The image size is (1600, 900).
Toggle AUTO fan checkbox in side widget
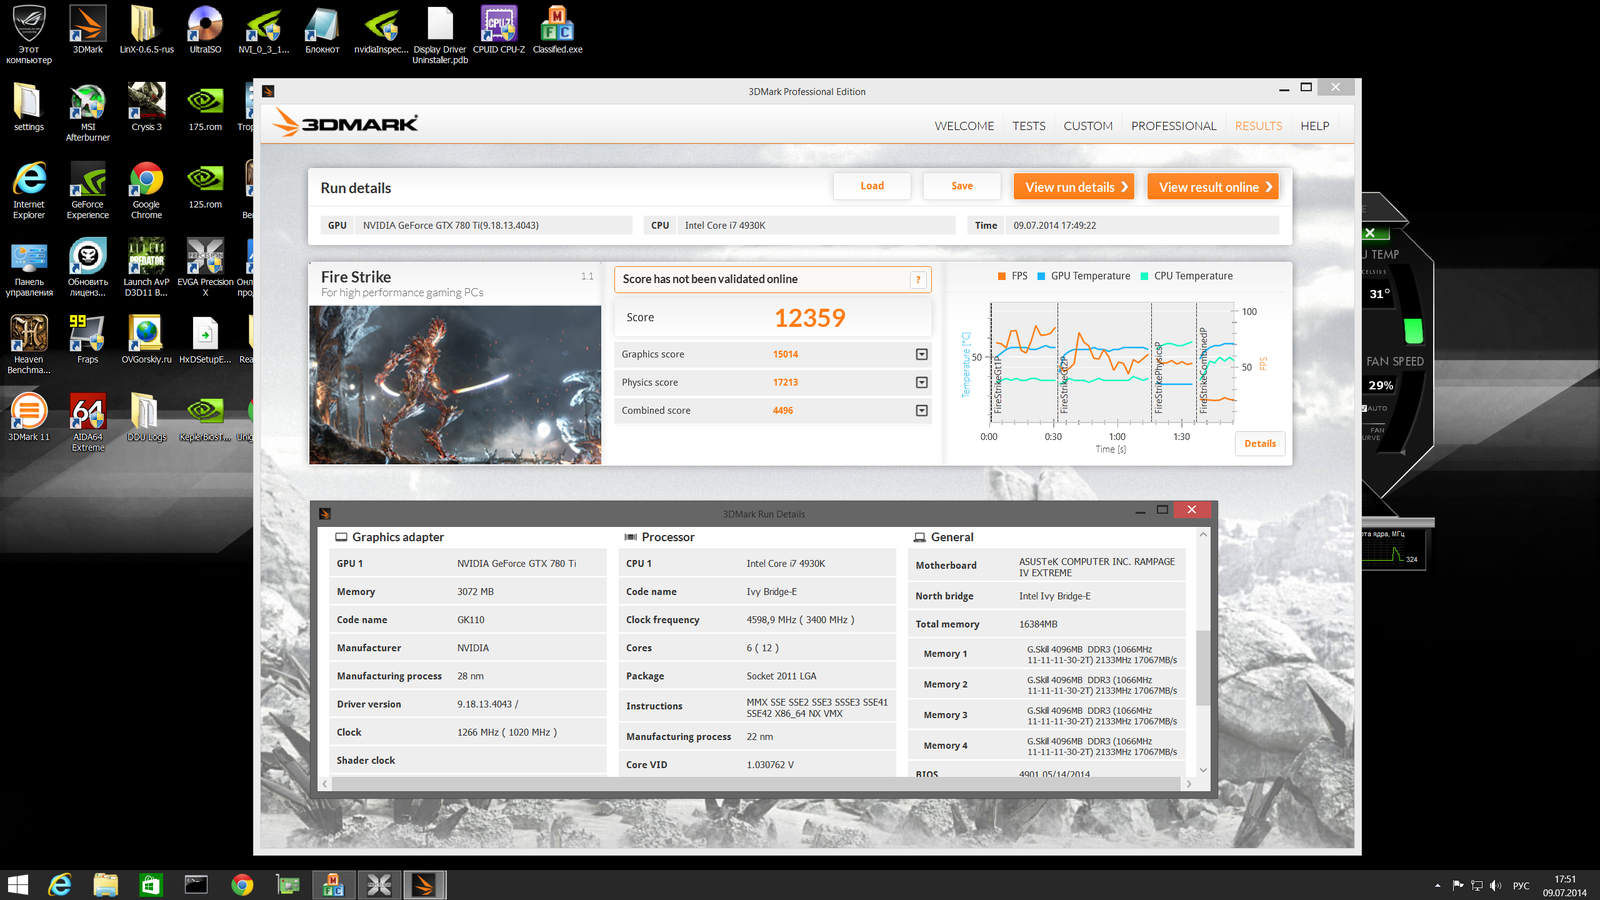(x=1364, y=408)
